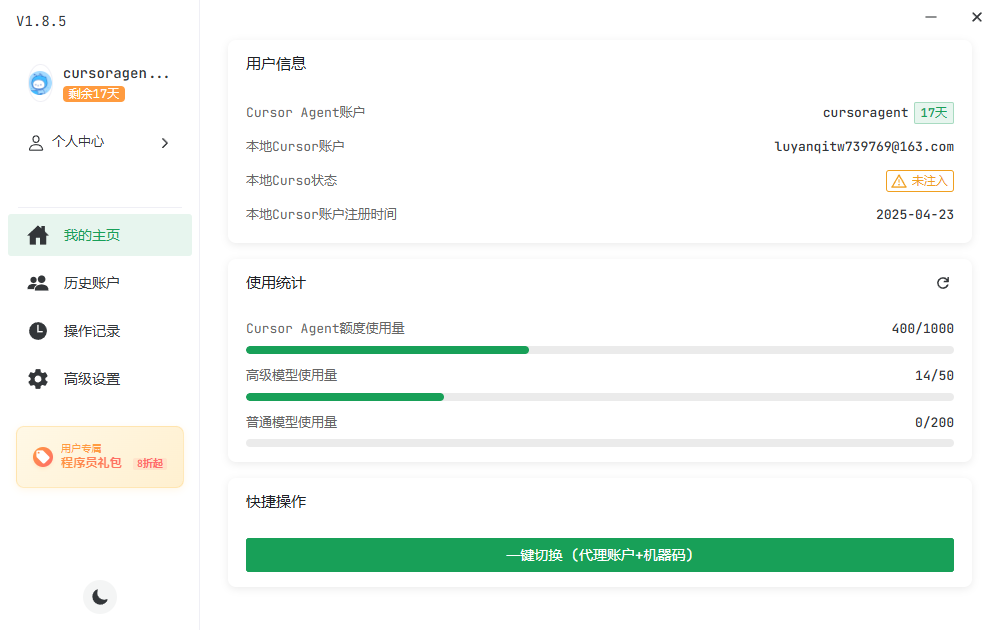Open the 程序员礼包 promotion banner

pos(100,457)
